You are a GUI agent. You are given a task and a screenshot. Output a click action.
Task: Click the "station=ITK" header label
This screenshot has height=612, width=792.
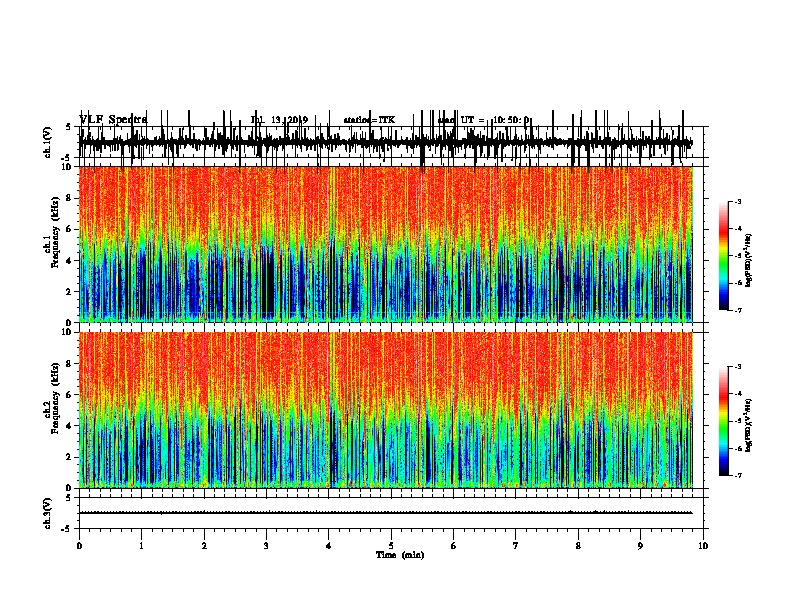coord(369,120)
